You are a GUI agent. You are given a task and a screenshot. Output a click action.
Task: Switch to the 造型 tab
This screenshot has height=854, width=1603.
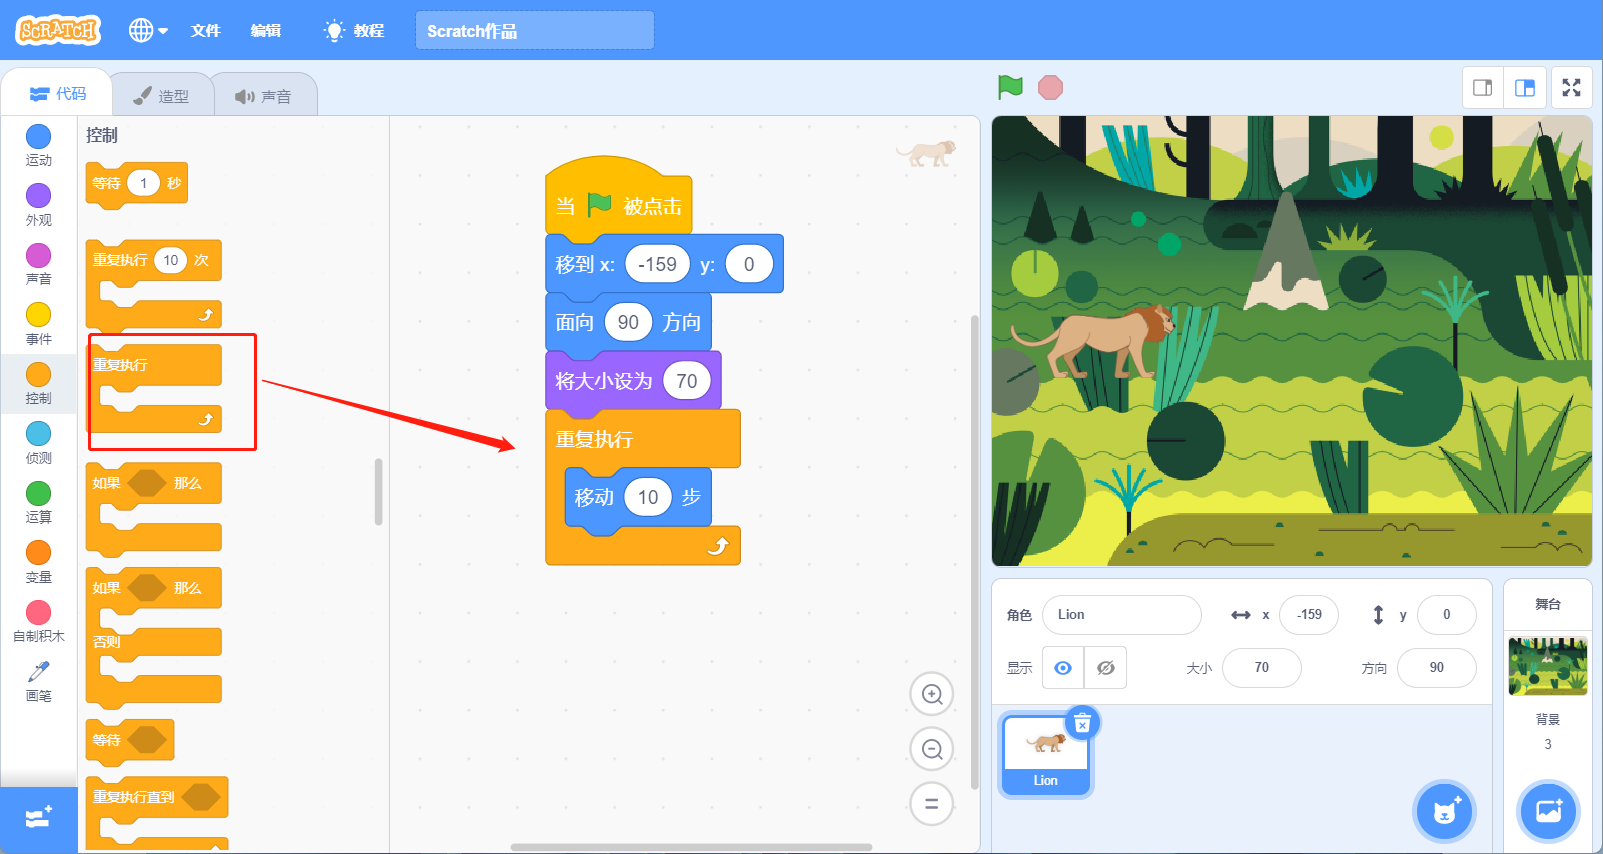click(162, 96)
